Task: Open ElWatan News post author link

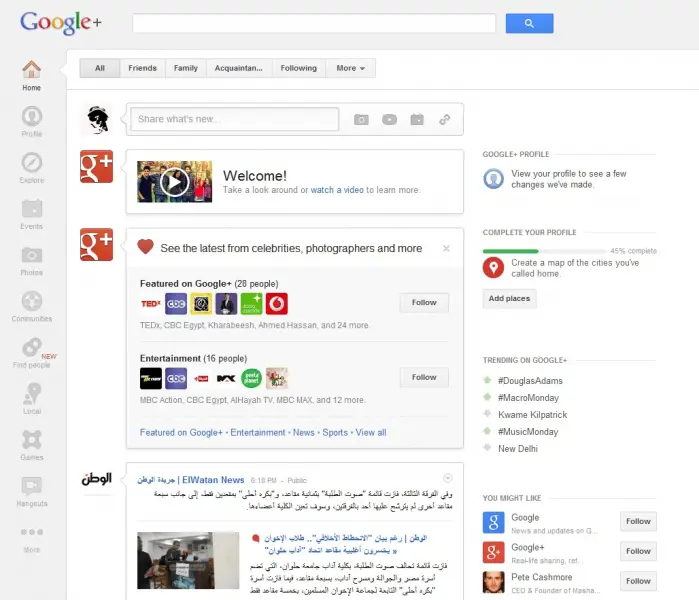Action: (x=191, y=480)
